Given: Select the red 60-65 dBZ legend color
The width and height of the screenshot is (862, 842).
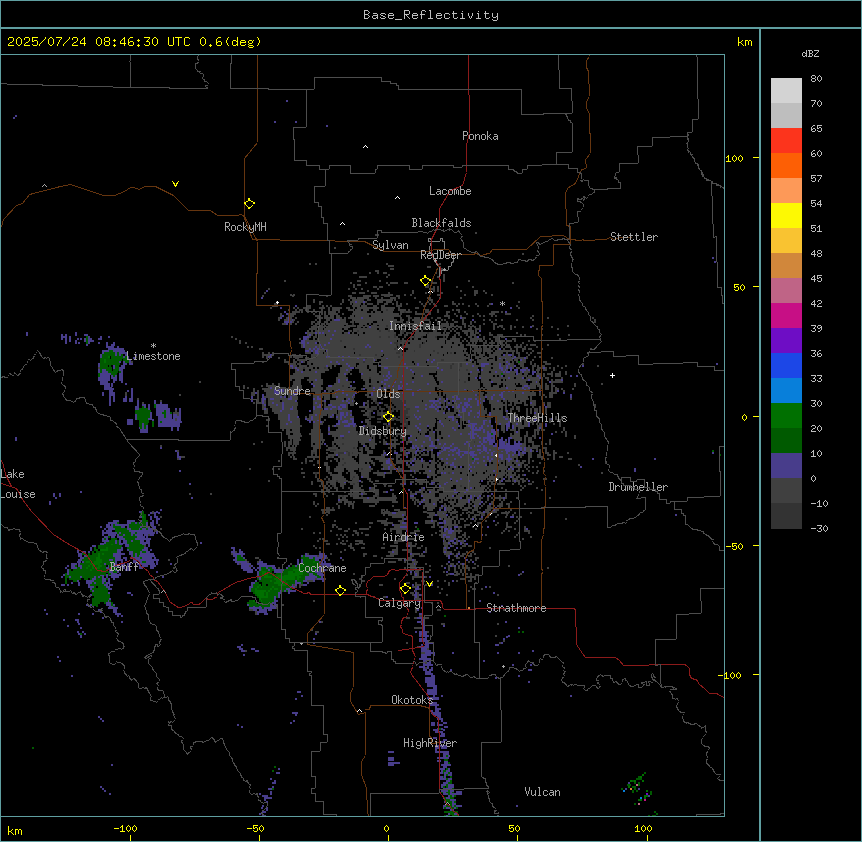Looking at the screenshot, I should 786,141.
